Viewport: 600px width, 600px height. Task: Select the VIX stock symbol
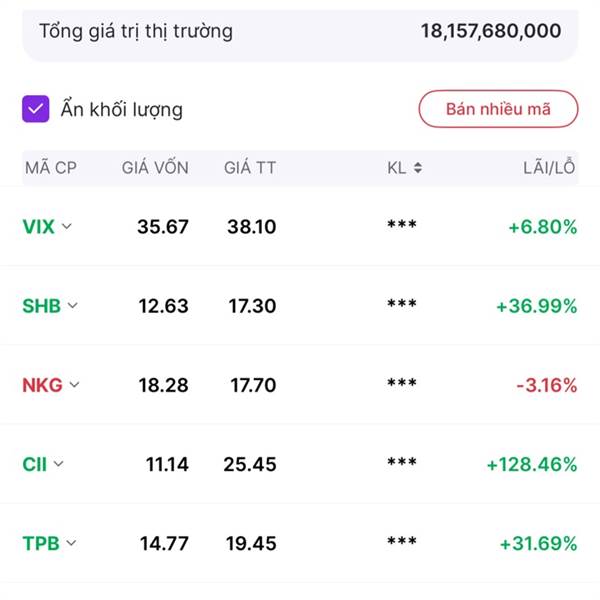pos(38,227)
